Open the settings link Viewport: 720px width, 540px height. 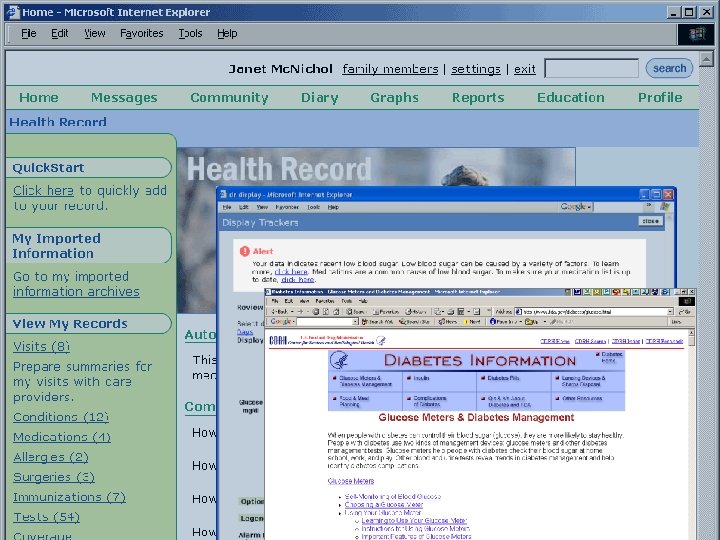pyautogui.click(x=476, y=69)
